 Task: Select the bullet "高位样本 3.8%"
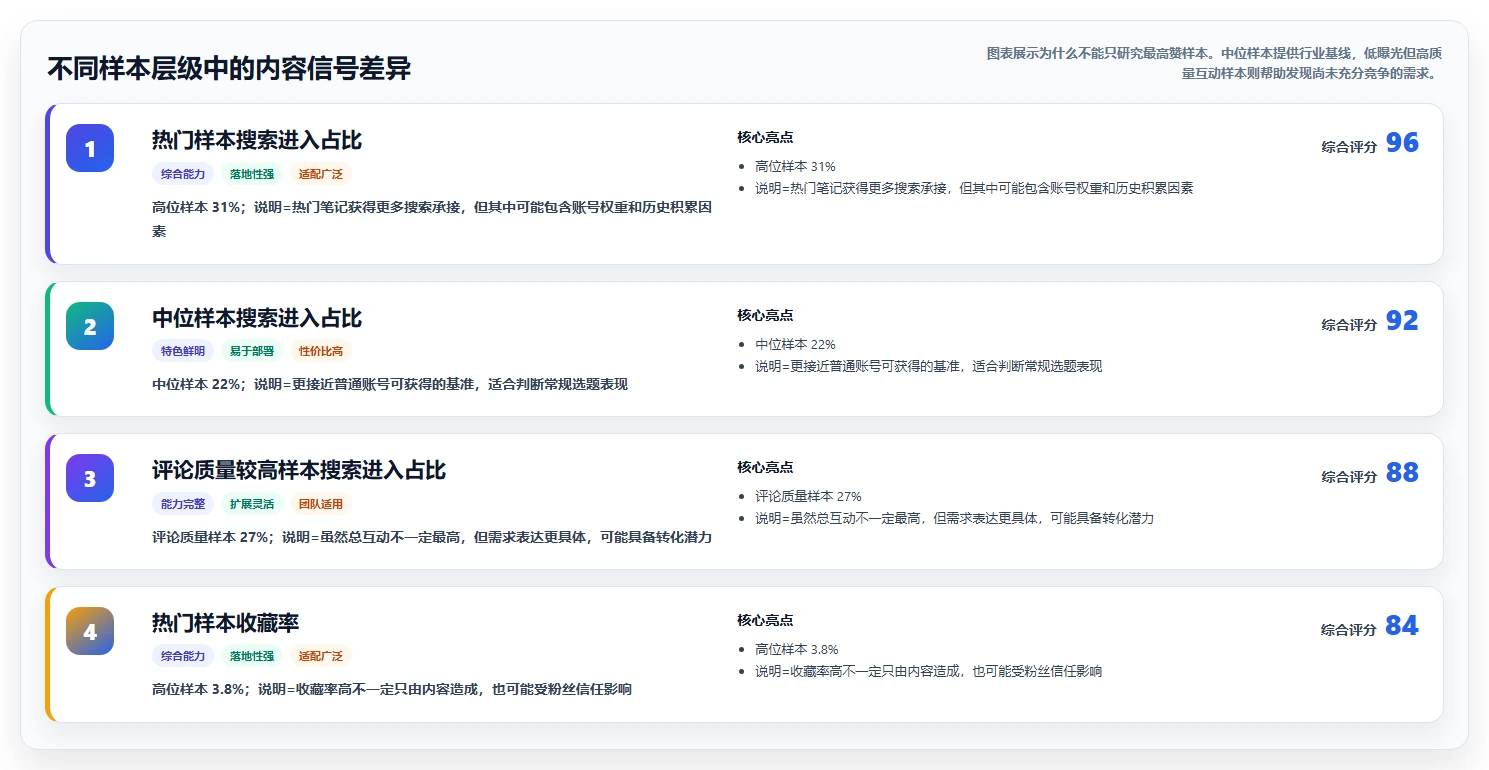797,649
